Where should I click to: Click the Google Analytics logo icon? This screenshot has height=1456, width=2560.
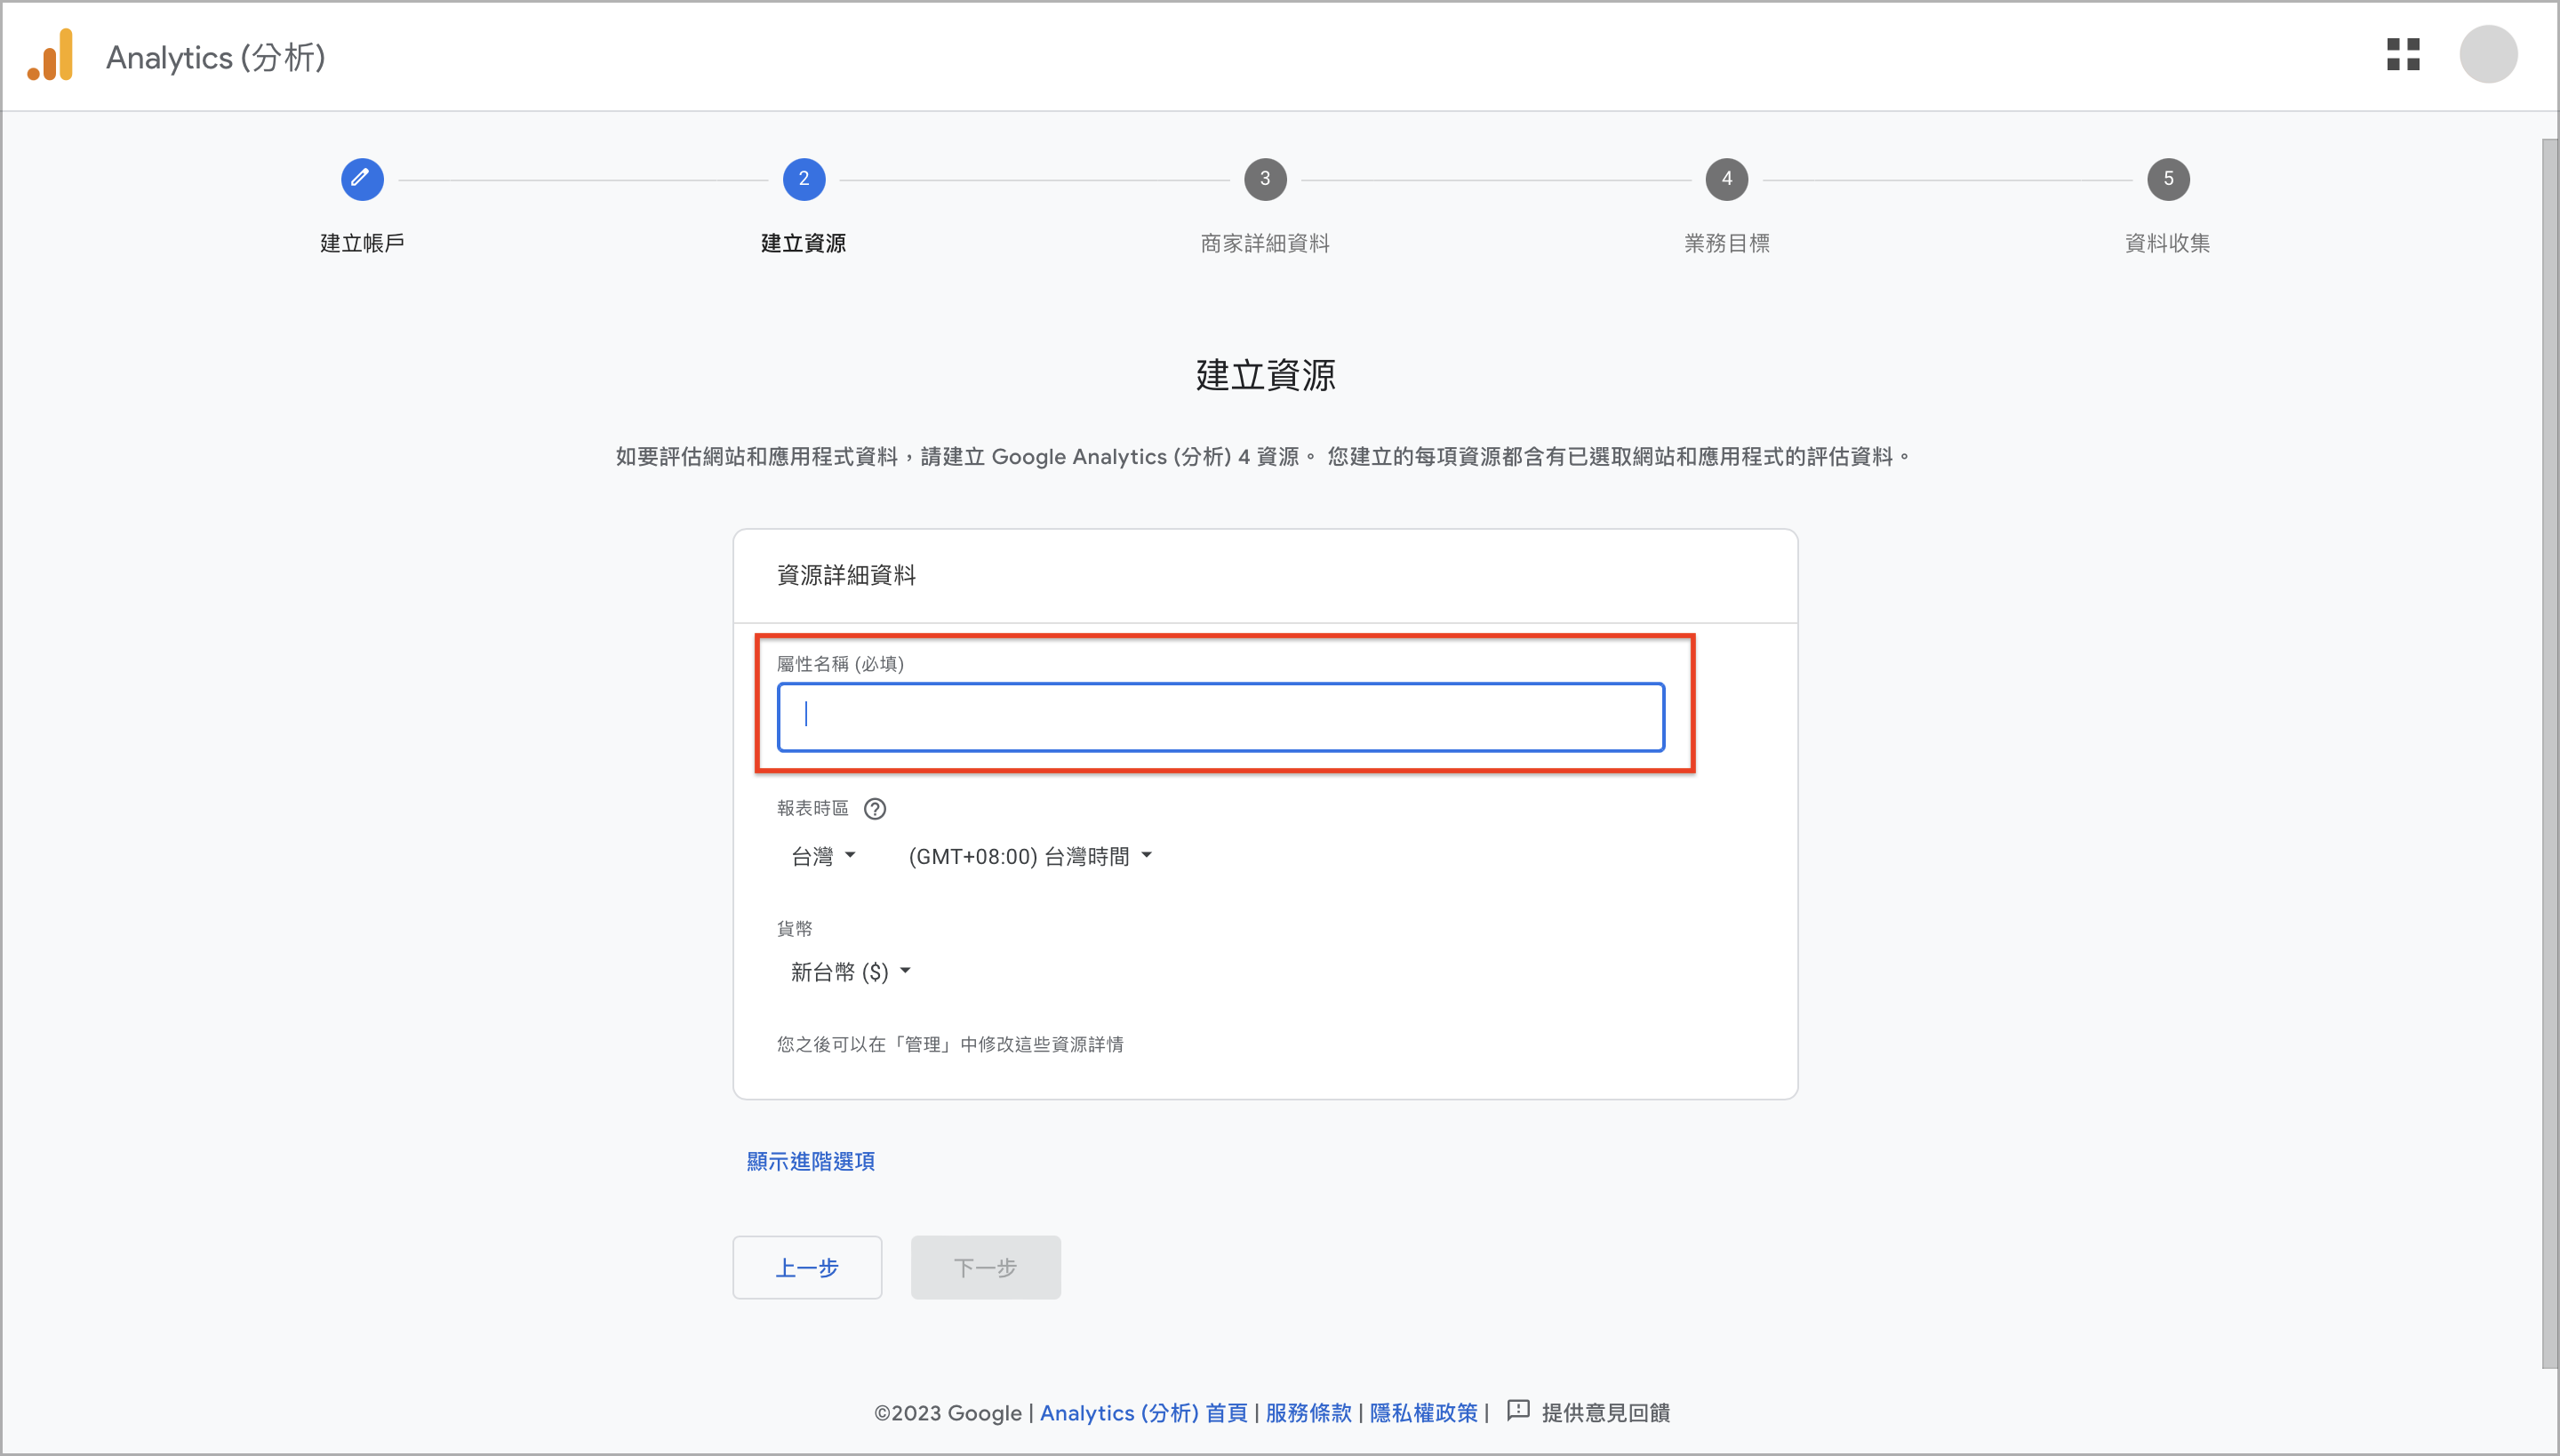(51, 55)
